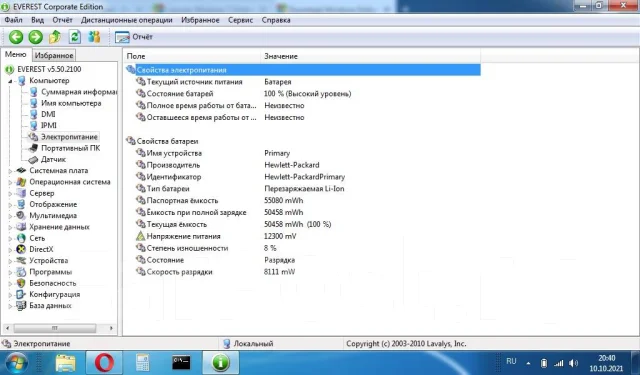This screenshot has width=640, height=375.
Task: Click the green Back arrow toolbar icon
Action: [16, 37]
